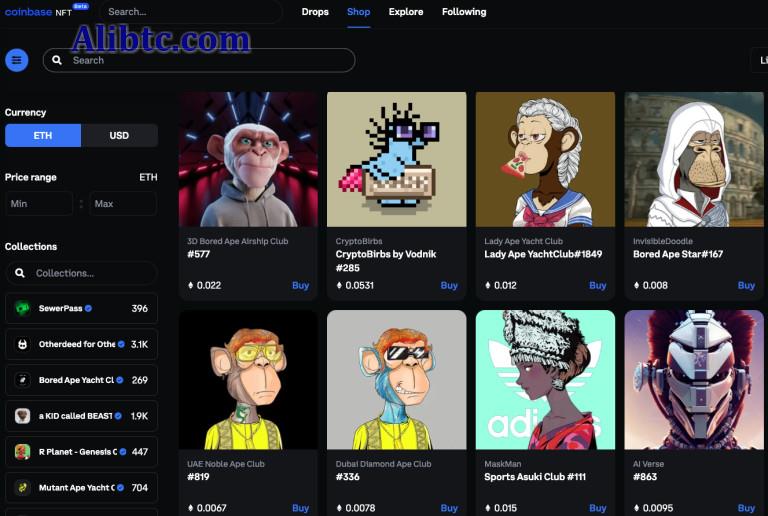Viewport: 768px width, 516px height.
Task: Buy Sports Asuki Club #111
Action: point(597,508)
